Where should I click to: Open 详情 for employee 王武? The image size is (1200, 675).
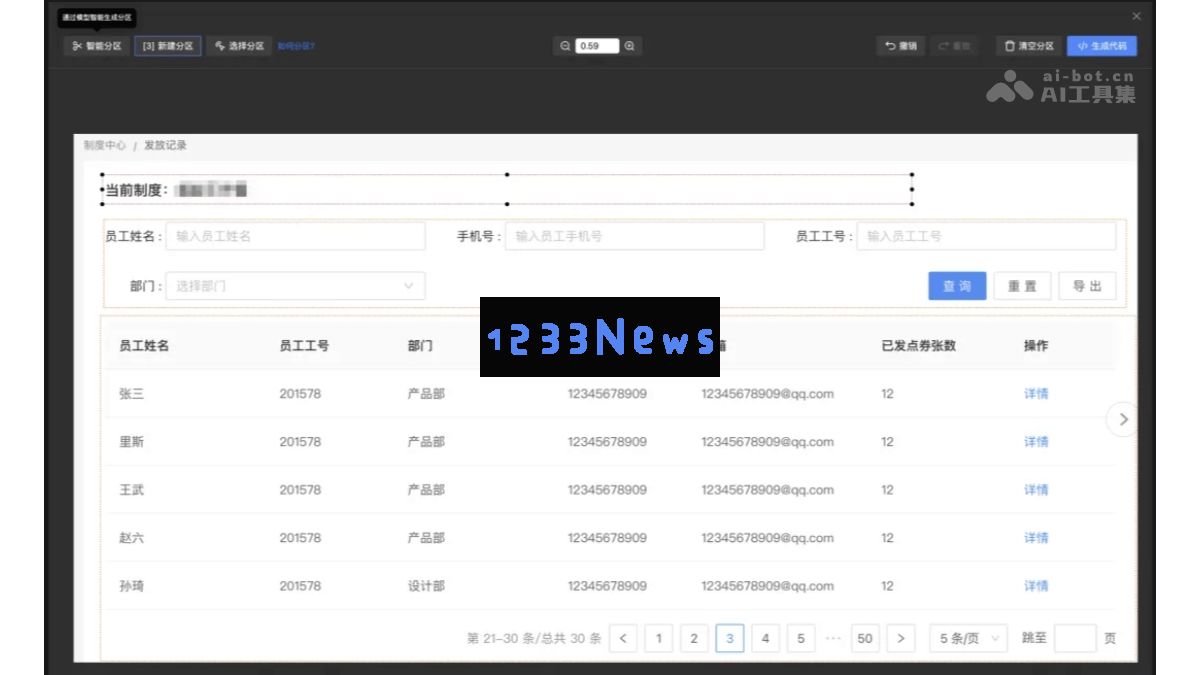tap(1036, 490)
